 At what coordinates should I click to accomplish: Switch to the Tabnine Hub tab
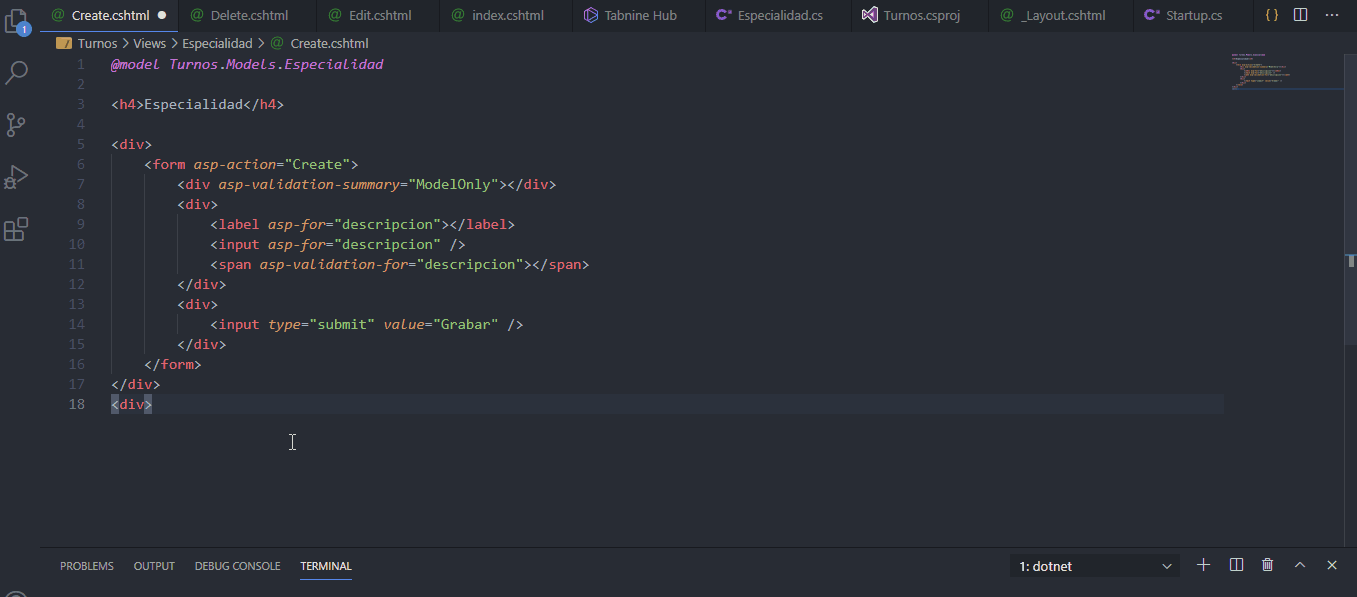pos(640,15)
